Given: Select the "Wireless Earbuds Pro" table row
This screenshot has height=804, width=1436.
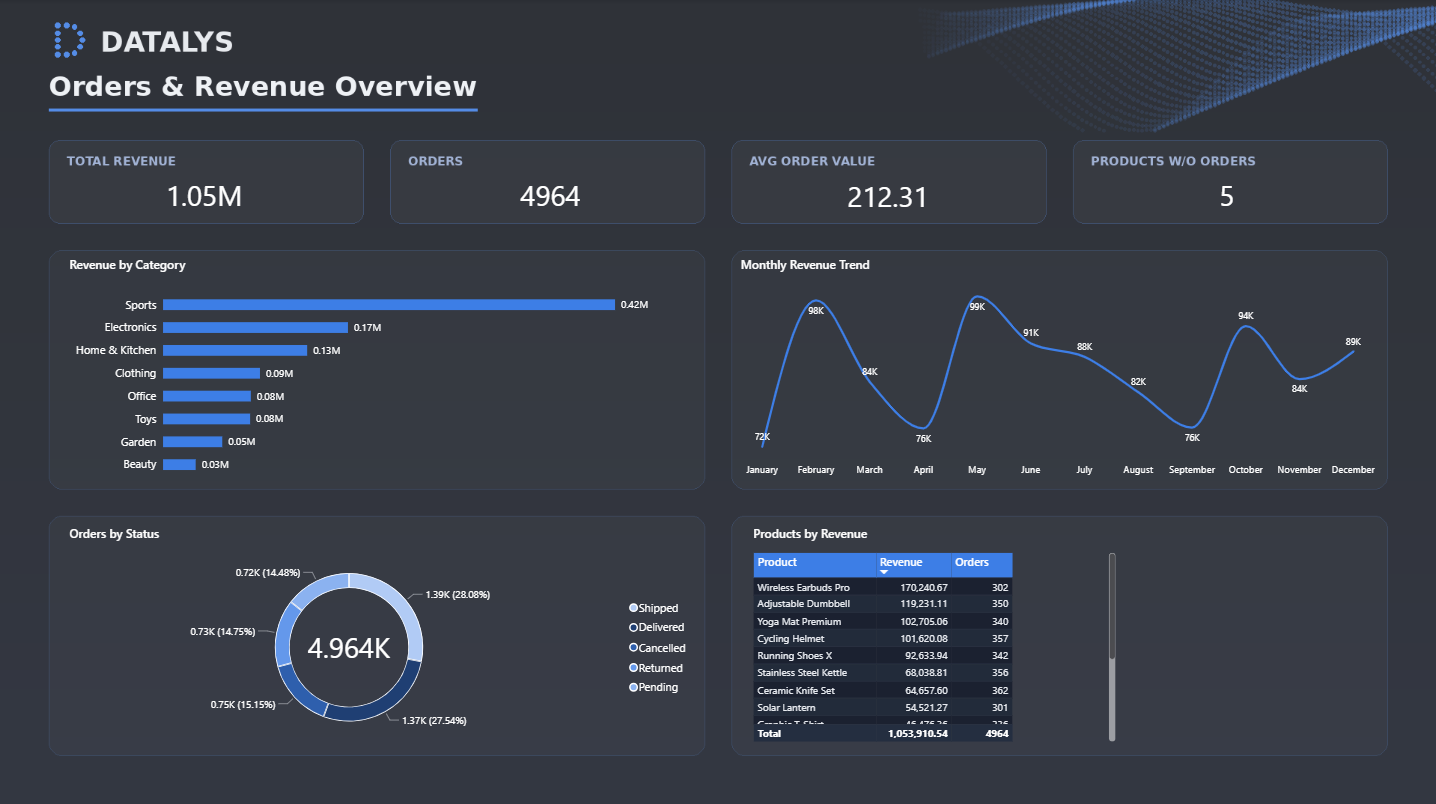Looking at the screenshot, I should [883, 588].
